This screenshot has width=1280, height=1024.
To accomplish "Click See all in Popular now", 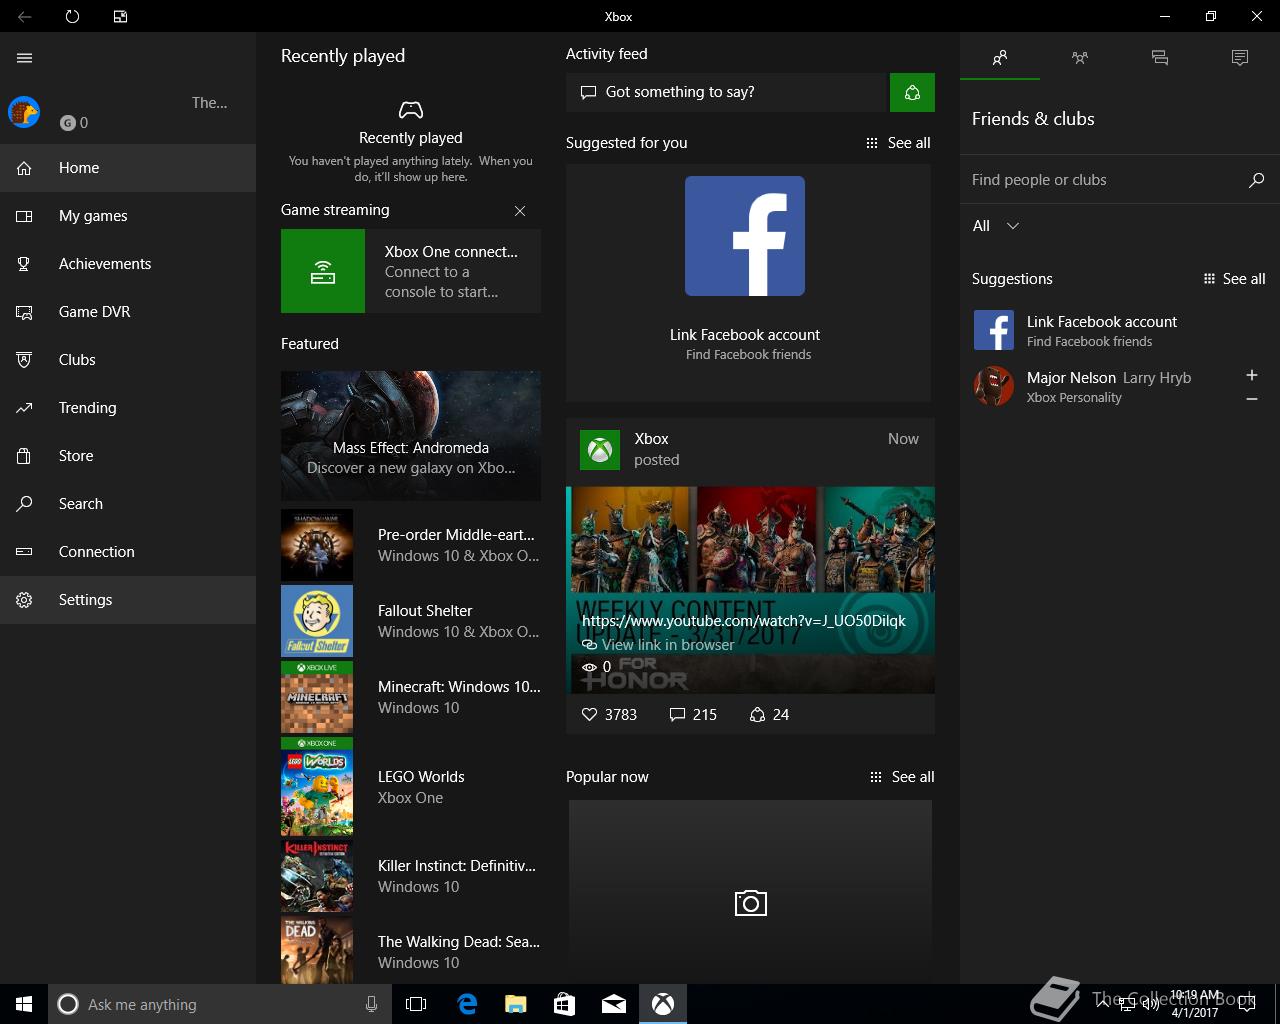I will 902,777.
